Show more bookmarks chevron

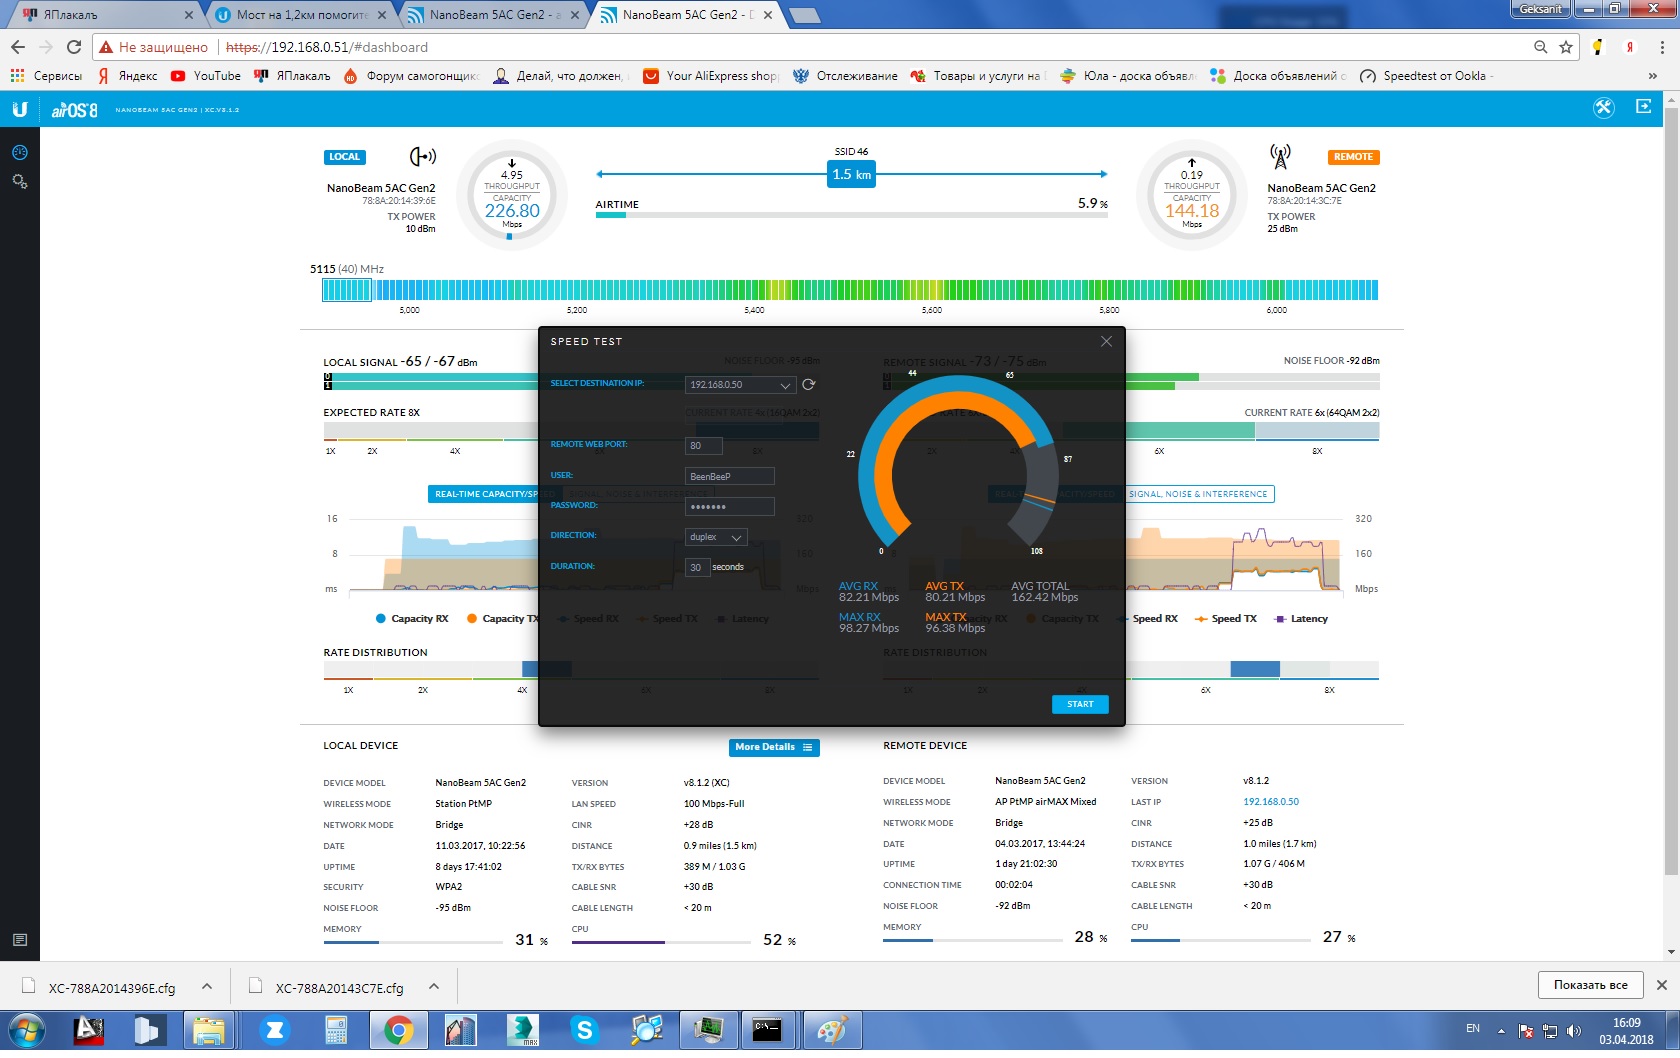(1652, 76)
